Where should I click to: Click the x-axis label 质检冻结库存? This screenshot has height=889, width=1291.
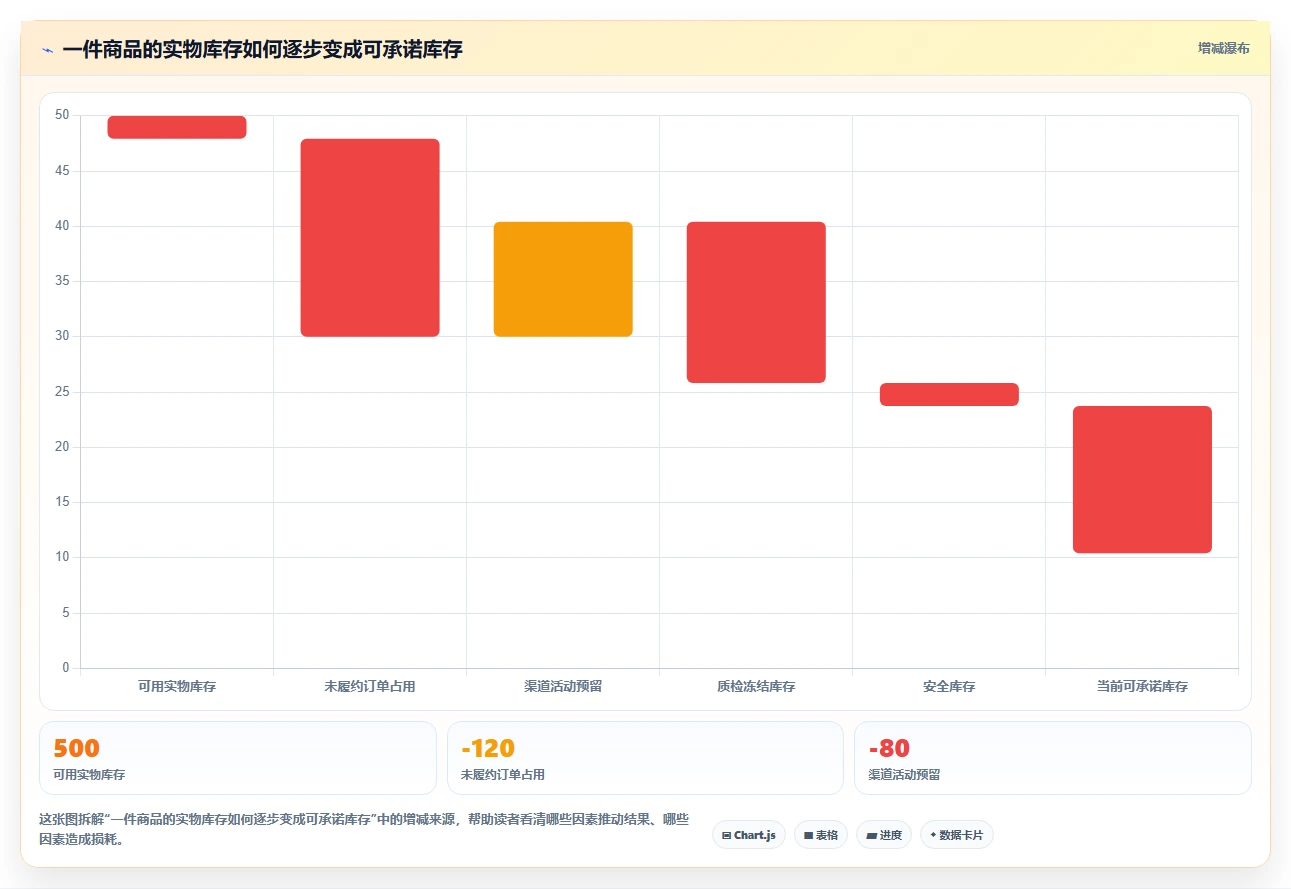coord(756,687)
